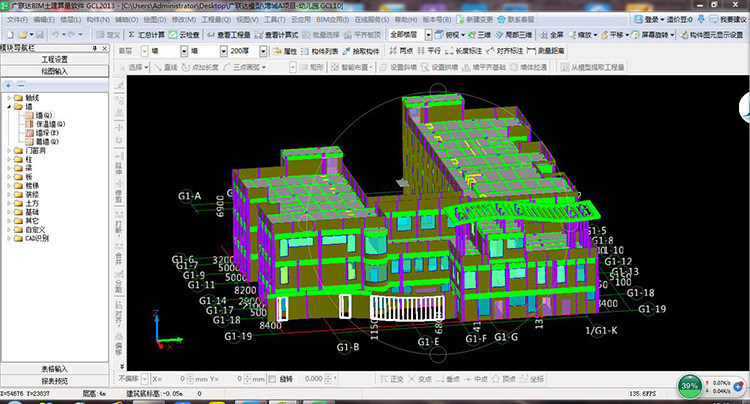Start the 云检查 cloud check
Image resolution: width=750 pixels, height=404 pixels.
(x=184, y=35)
